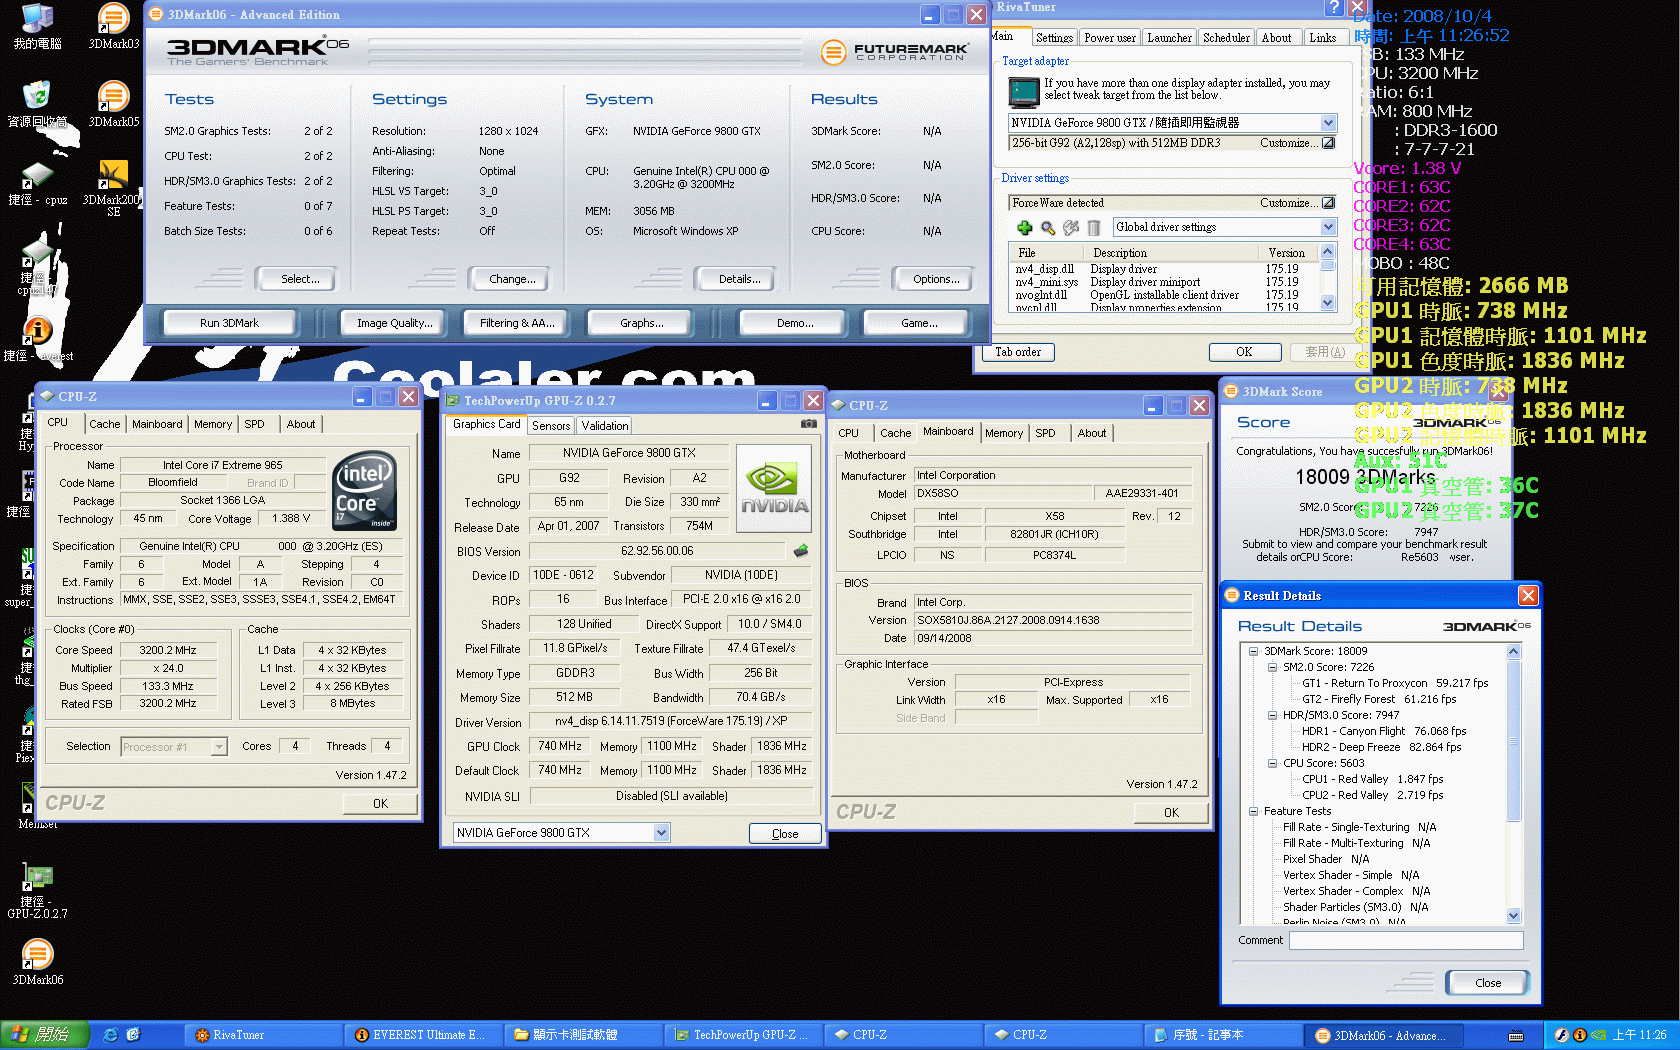1680x1050 pixels.
Task: Open the GPU-Z 0.2.7 desktop shortcut
Action: [37, 890]
